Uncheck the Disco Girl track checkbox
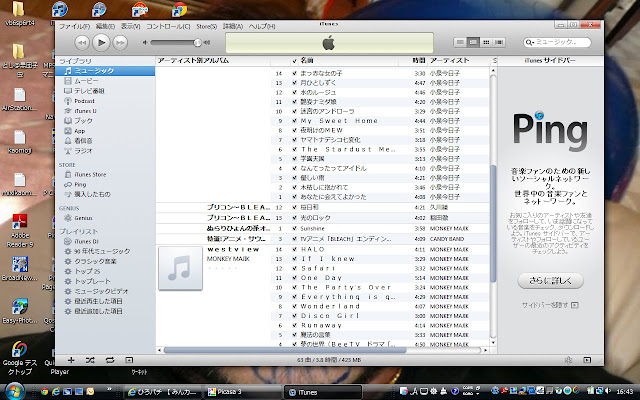The image size is (640, 400). coord(294,316)
